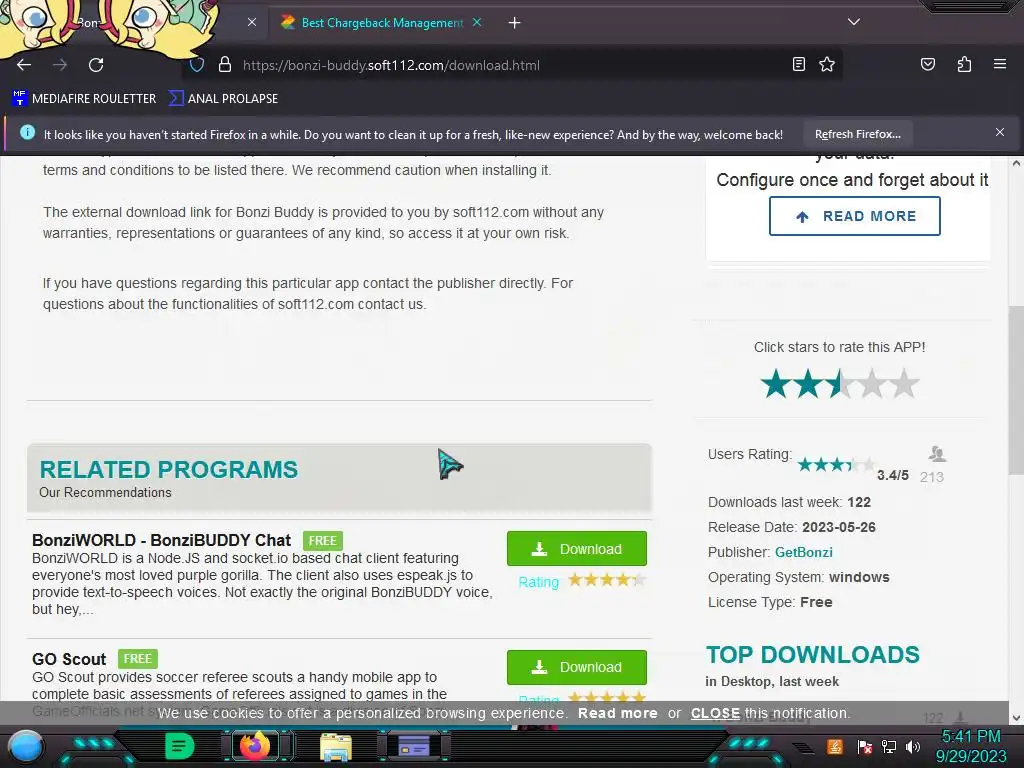Rate the app four stars
This screenshot has height=768, width=1024.
pos(872,384)
